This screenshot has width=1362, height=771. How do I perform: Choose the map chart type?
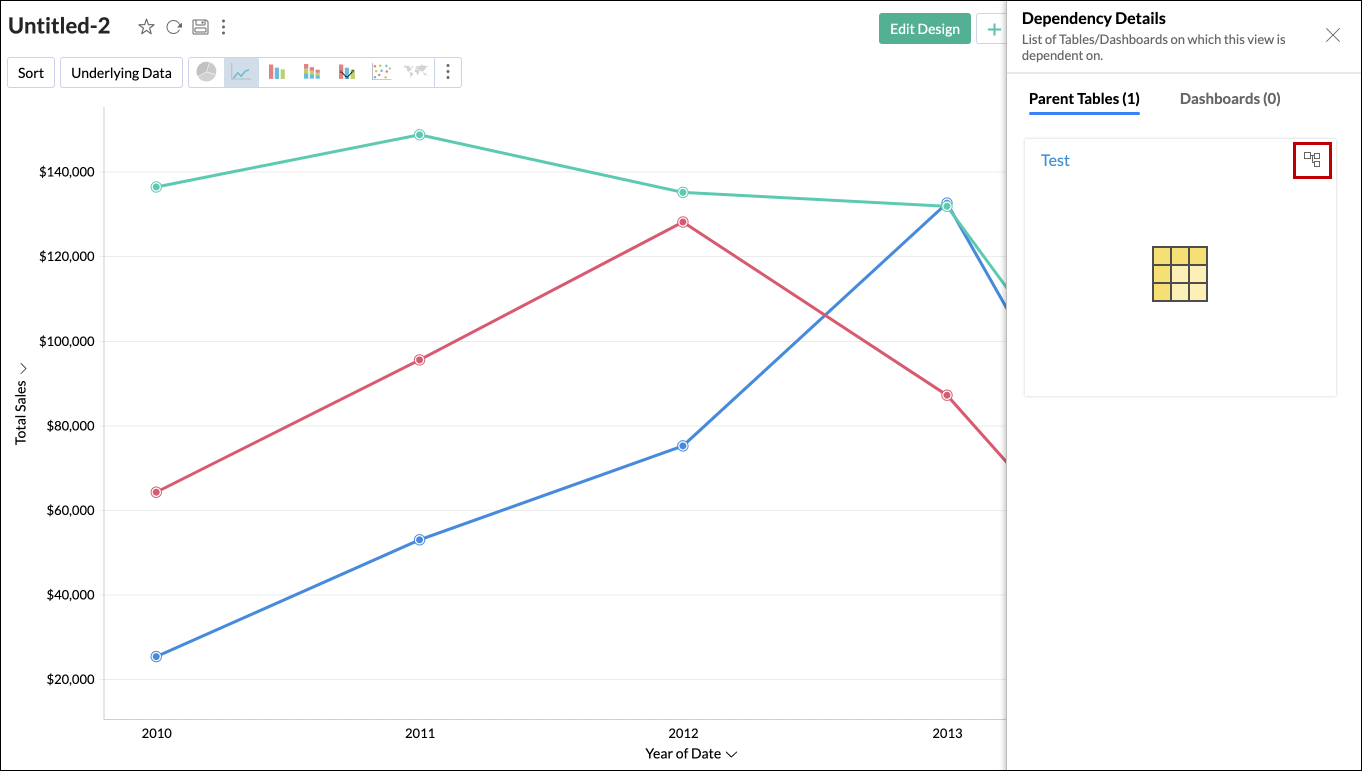[x=415, y=72]
